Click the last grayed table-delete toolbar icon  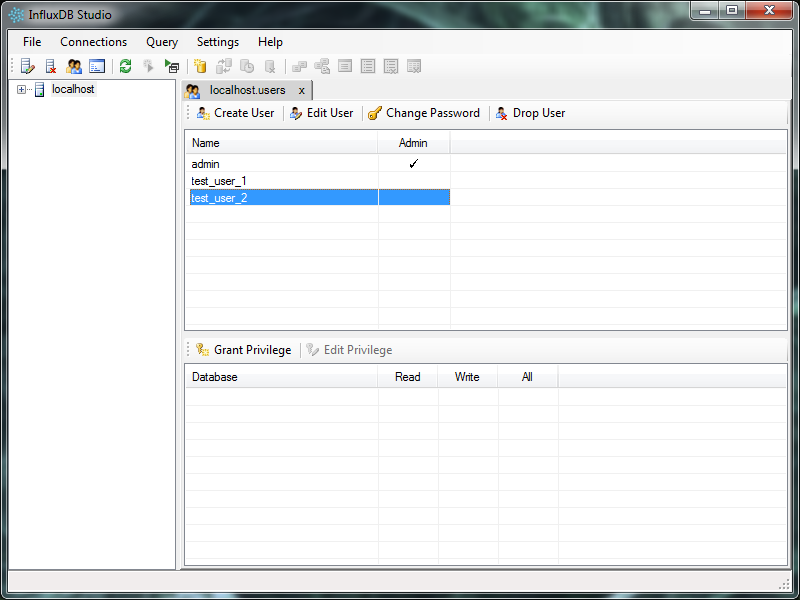(414, 66)
